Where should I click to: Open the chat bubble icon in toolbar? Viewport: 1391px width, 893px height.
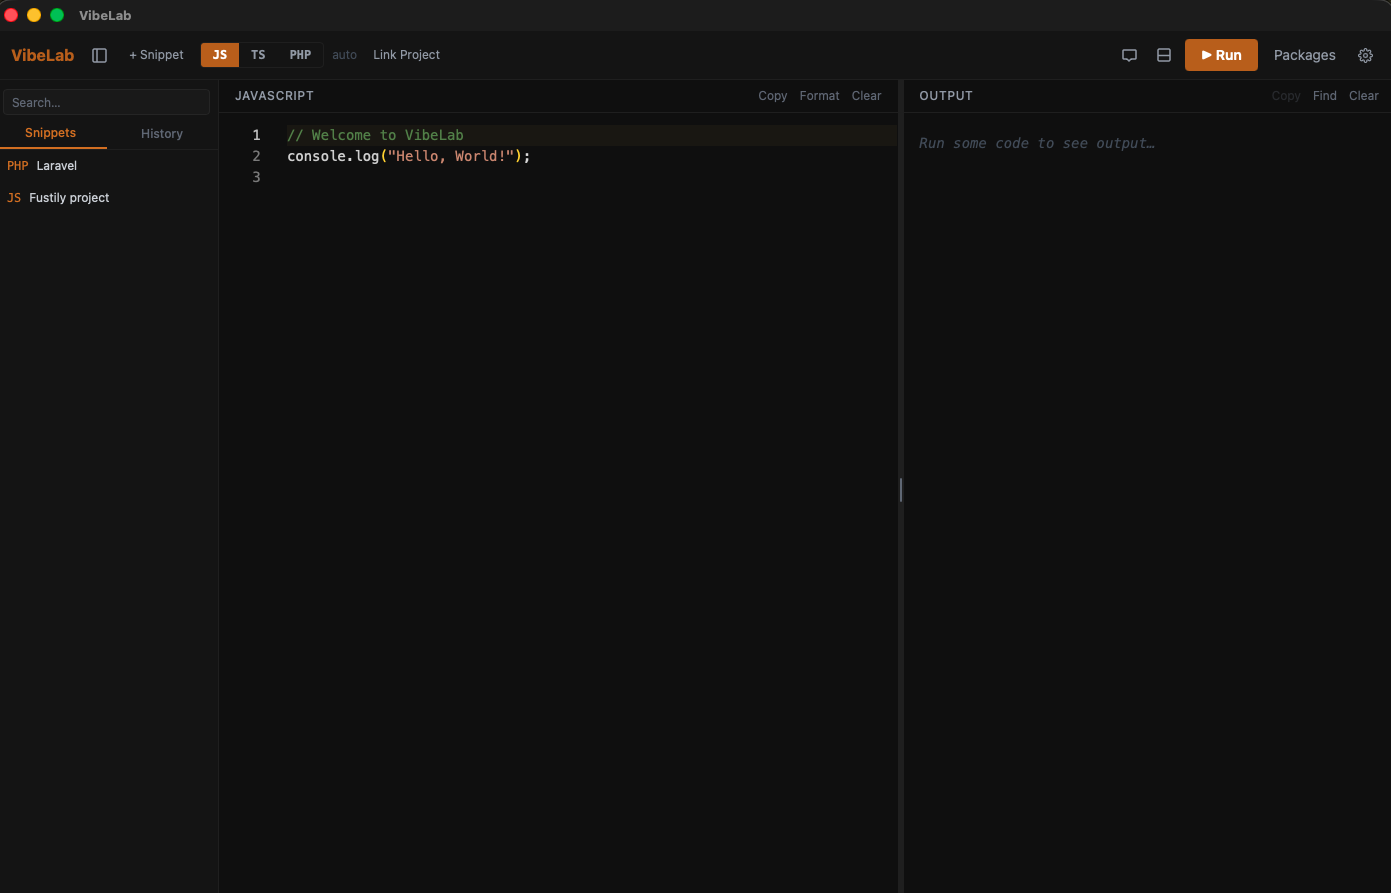[1129, 55]
